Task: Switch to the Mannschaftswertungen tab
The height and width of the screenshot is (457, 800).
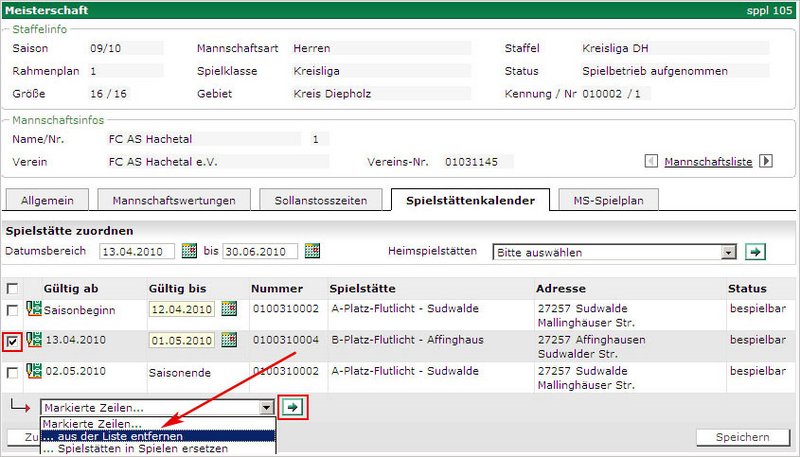Action: [x=173, y=200]
